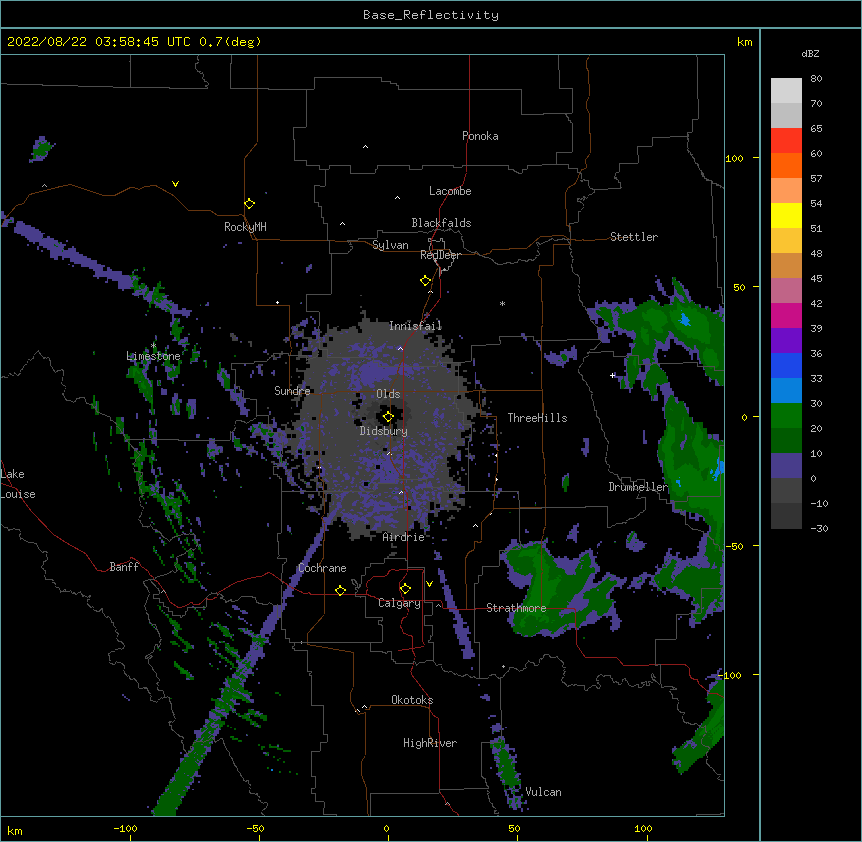Image resolution: width=862 pixels, height=842 pixels.
Task: Click the Banff label
Action: tap(124, 567)
